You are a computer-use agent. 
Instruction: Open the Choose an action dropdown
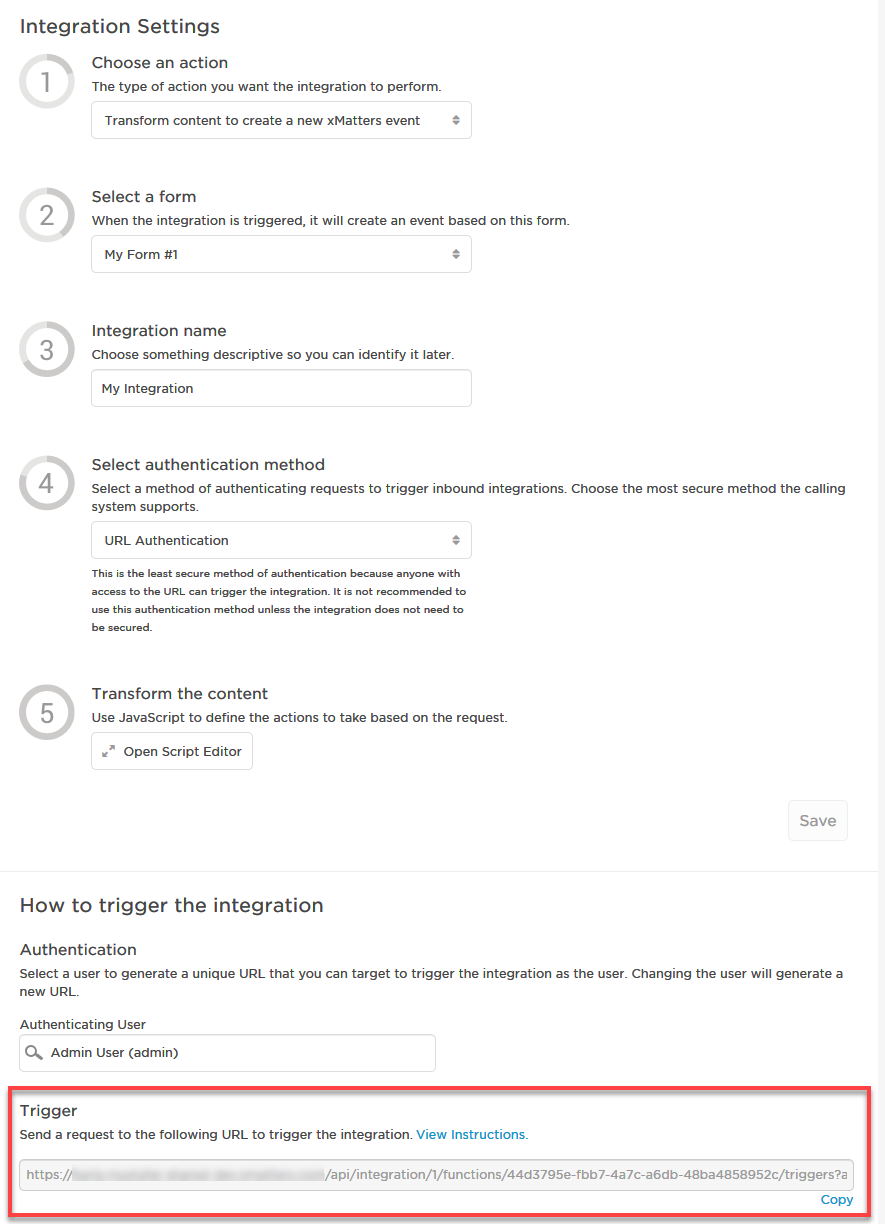click(x=281, y=120)
